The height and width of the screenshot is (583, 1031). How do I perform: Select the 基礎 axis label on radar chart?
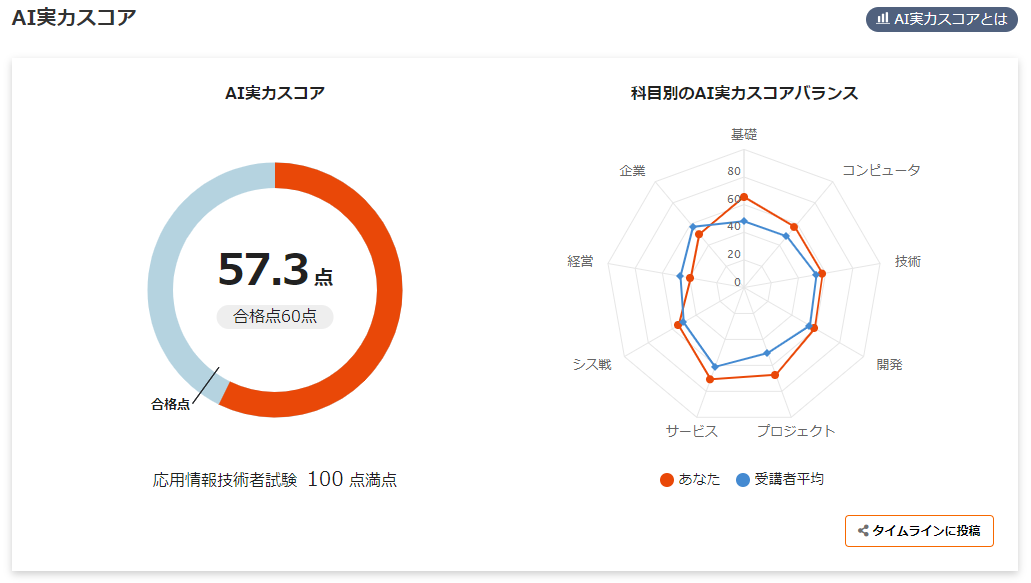[x=743, y=134]
